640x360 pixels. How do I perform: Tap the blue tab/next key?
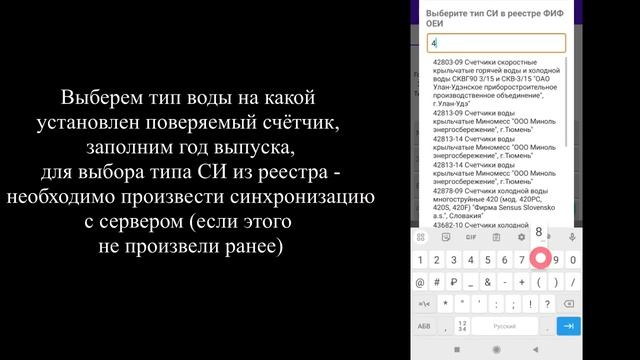tap(569, 326)
